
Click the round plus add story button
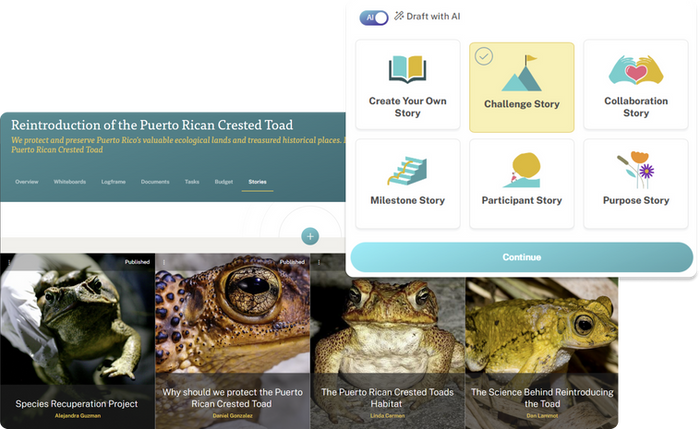click(x=310, y=236)
